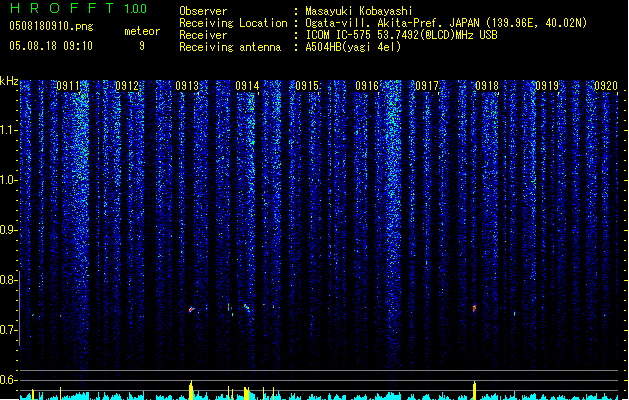Click the 0914 time marker

(x=247, y=86)
